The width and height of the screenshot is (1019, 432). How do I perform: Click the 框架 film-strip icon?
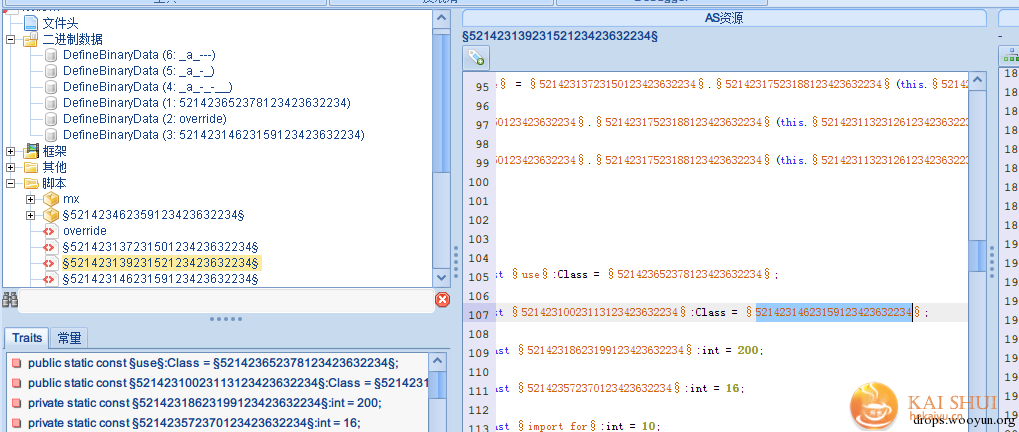coord(31,151)
